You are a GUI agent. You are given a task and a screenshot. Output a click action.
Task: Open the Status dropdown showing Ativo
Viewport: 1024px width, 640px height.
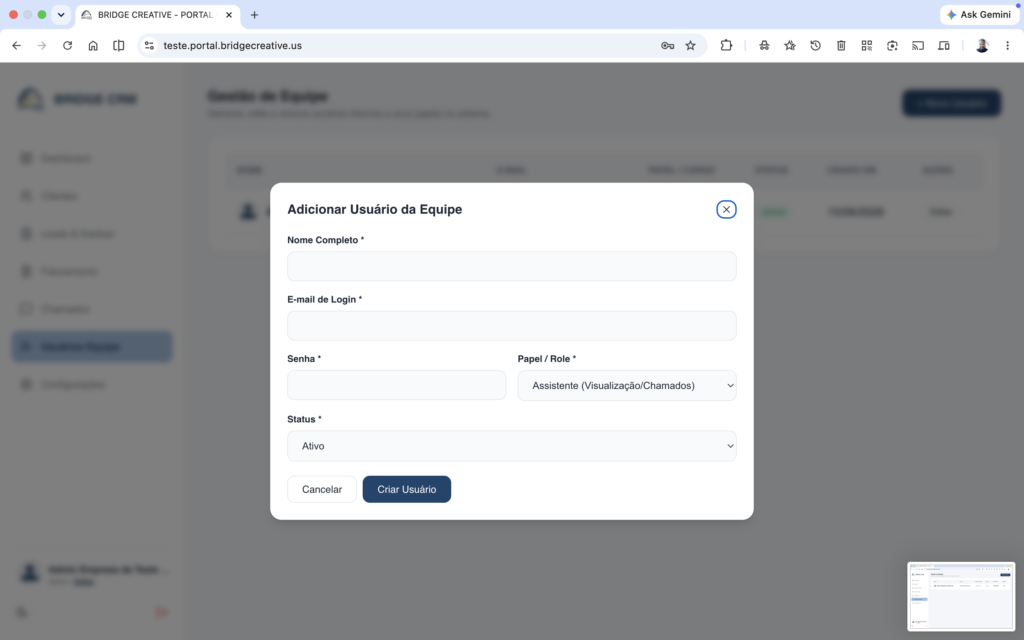tap(511, 446)
